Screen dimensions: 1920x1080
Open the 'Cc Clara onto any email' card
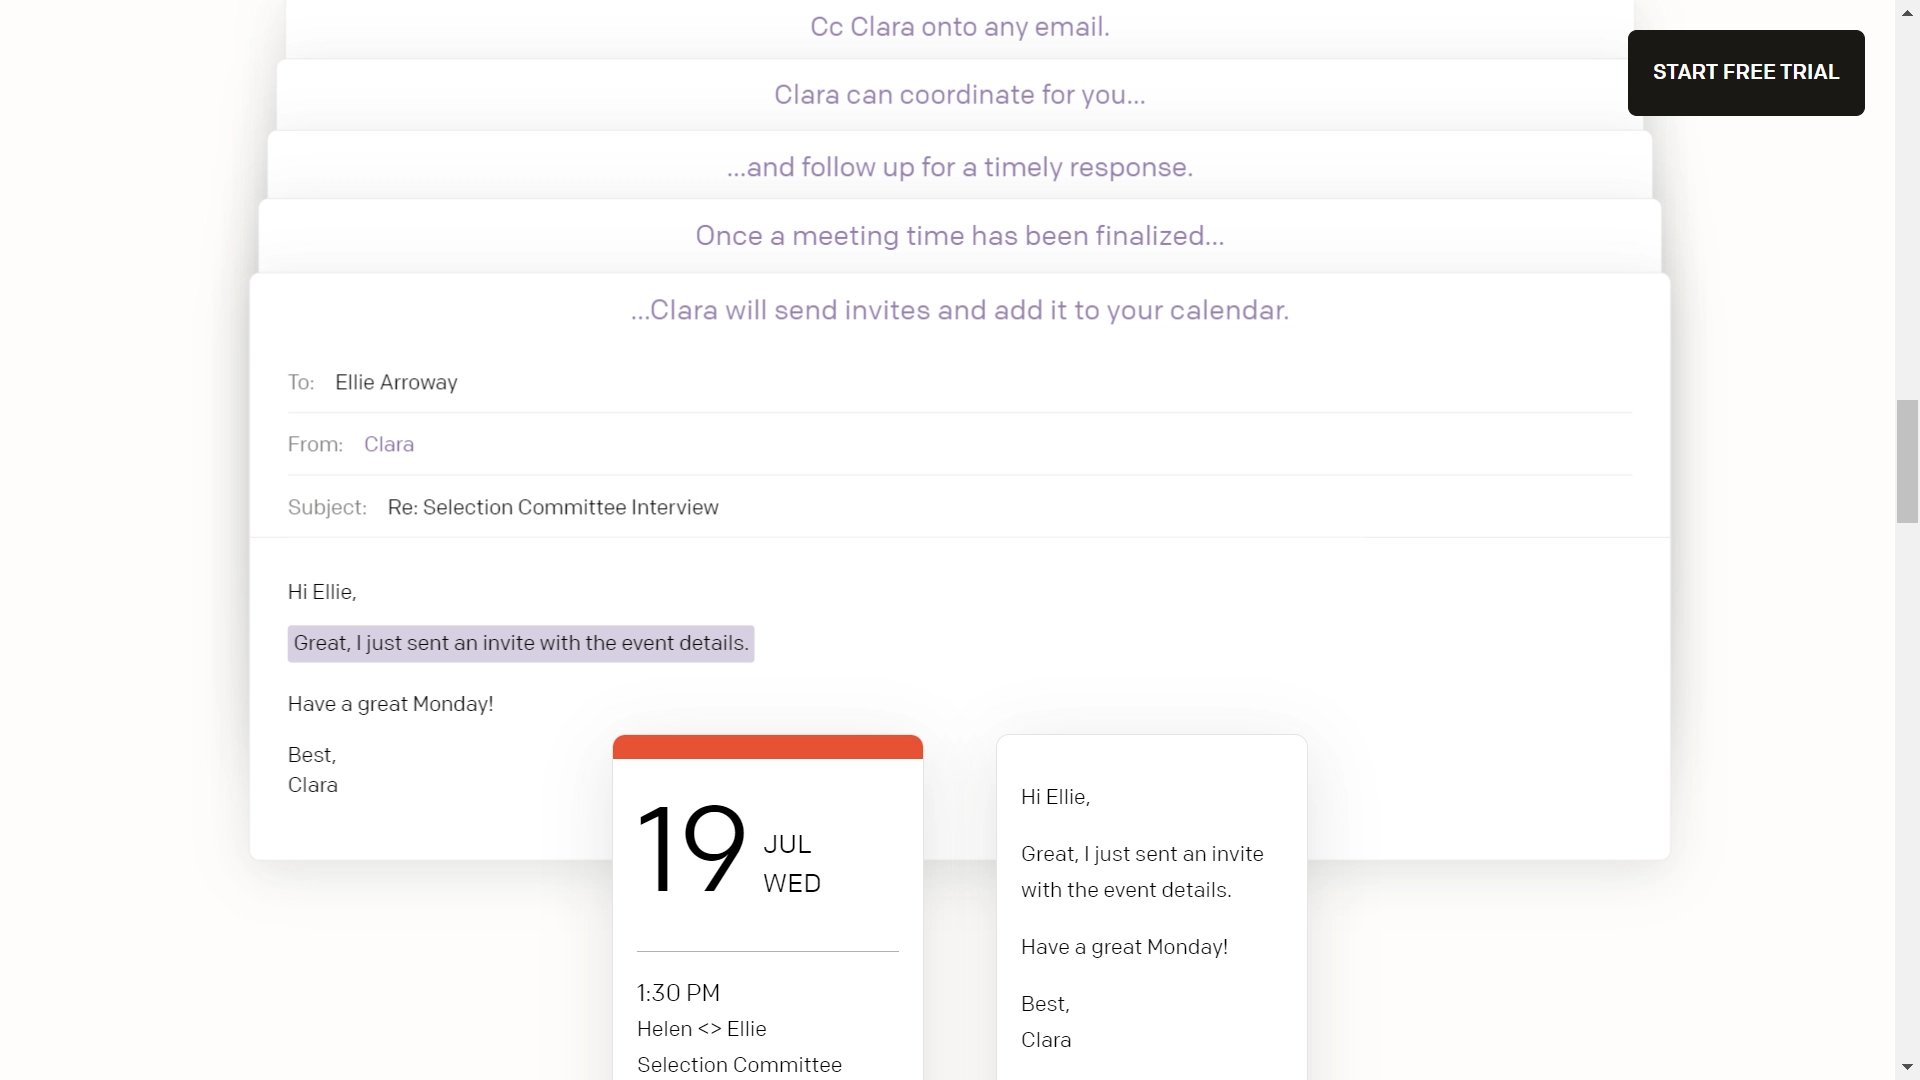(959, 27)
